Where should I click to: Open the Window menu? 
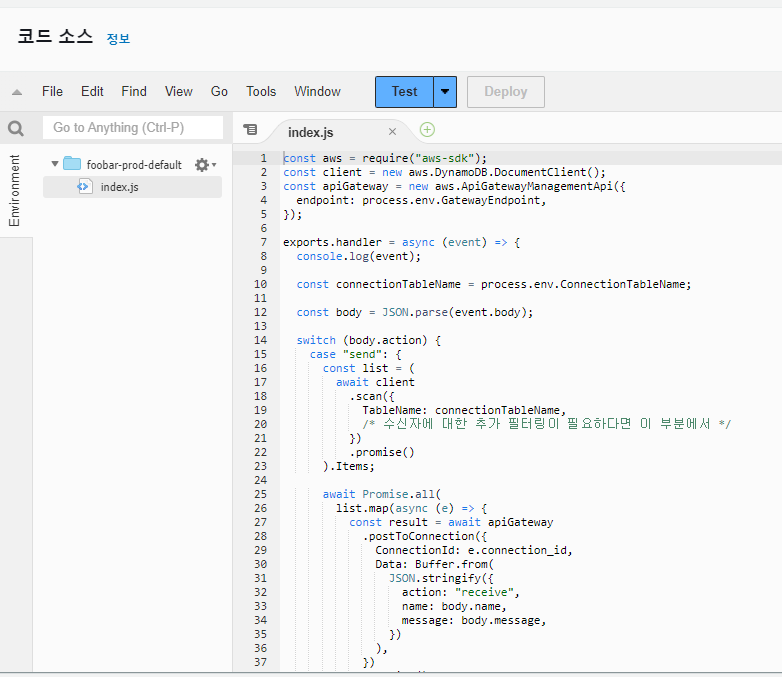317,92
